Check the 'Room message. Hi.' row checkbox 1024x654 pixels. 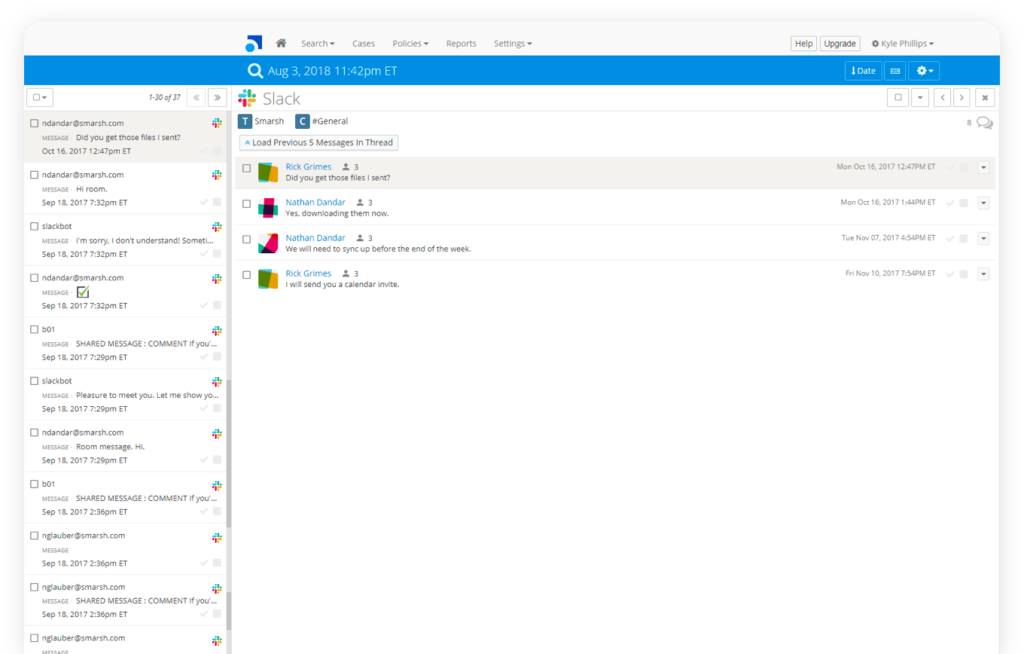34,433
